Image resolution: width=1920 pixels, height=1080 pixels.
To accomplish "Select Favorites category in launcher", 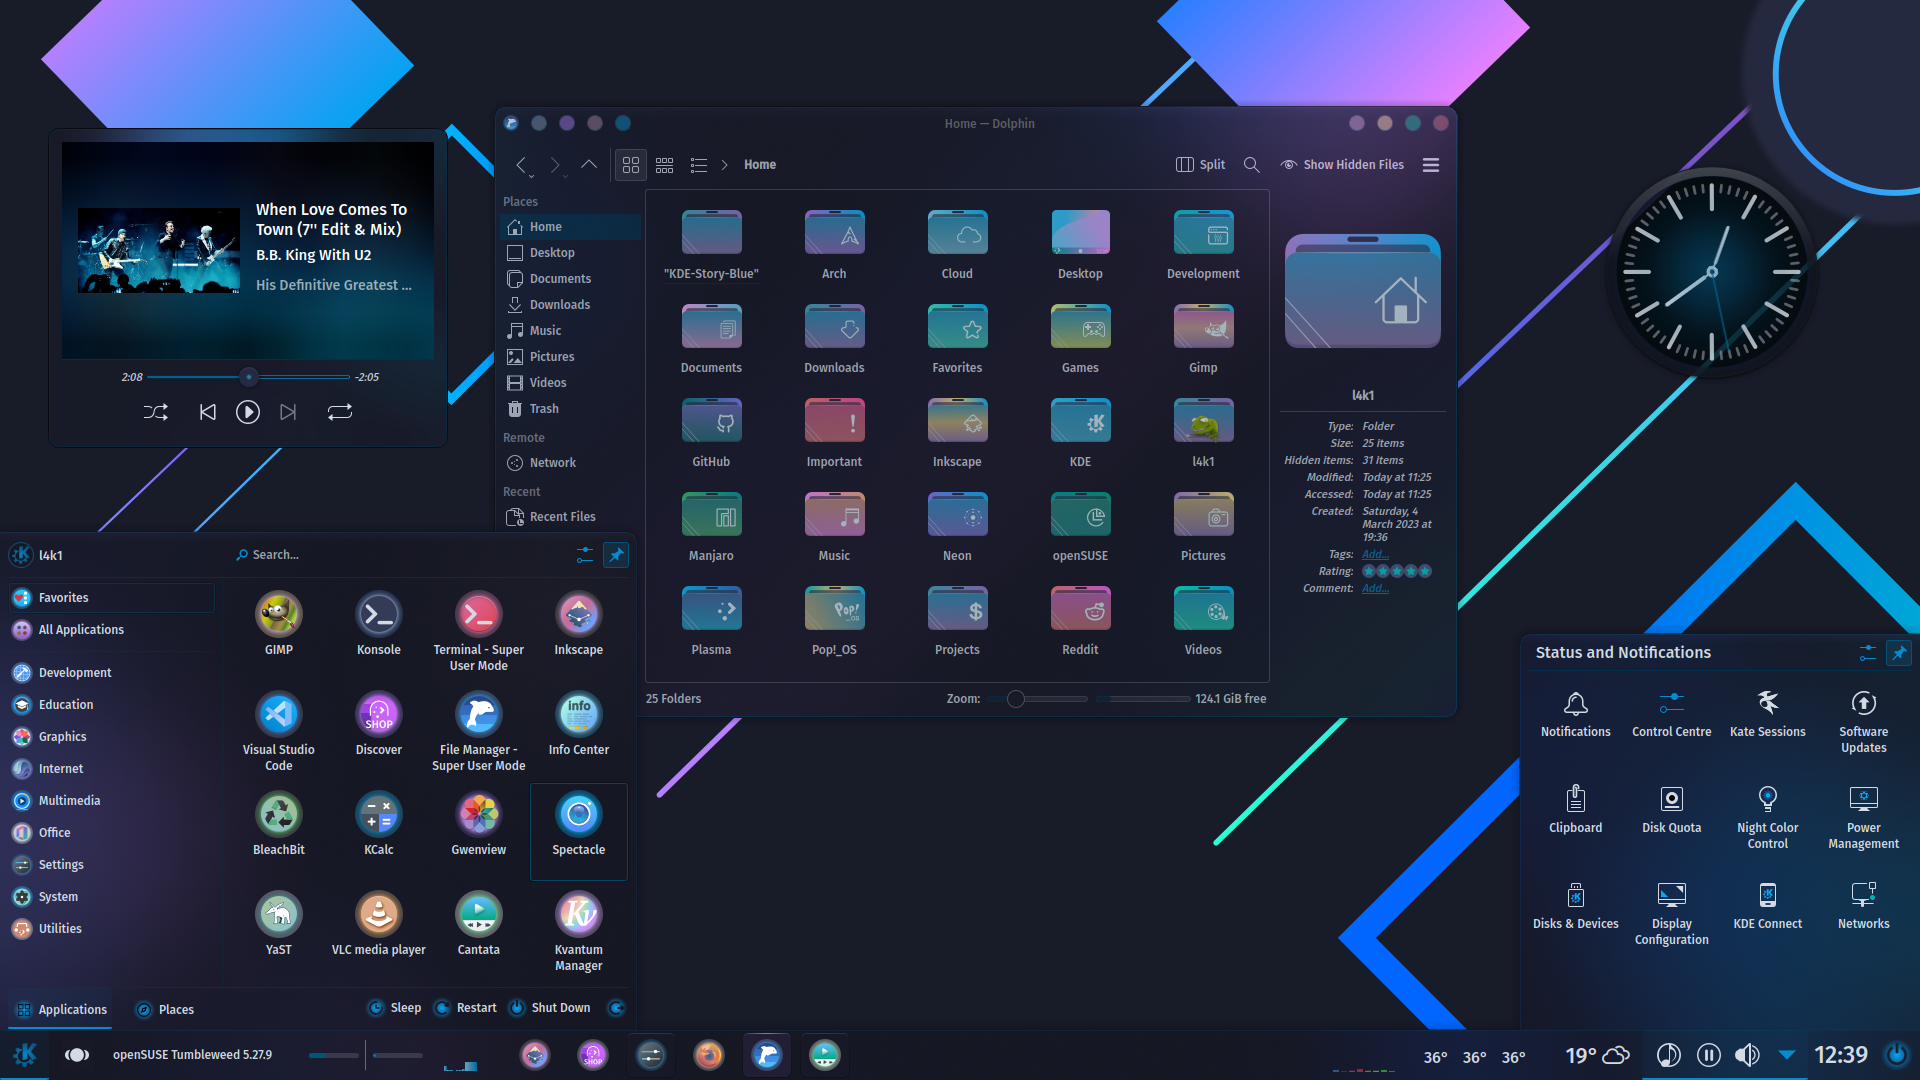I will point(111,598).
